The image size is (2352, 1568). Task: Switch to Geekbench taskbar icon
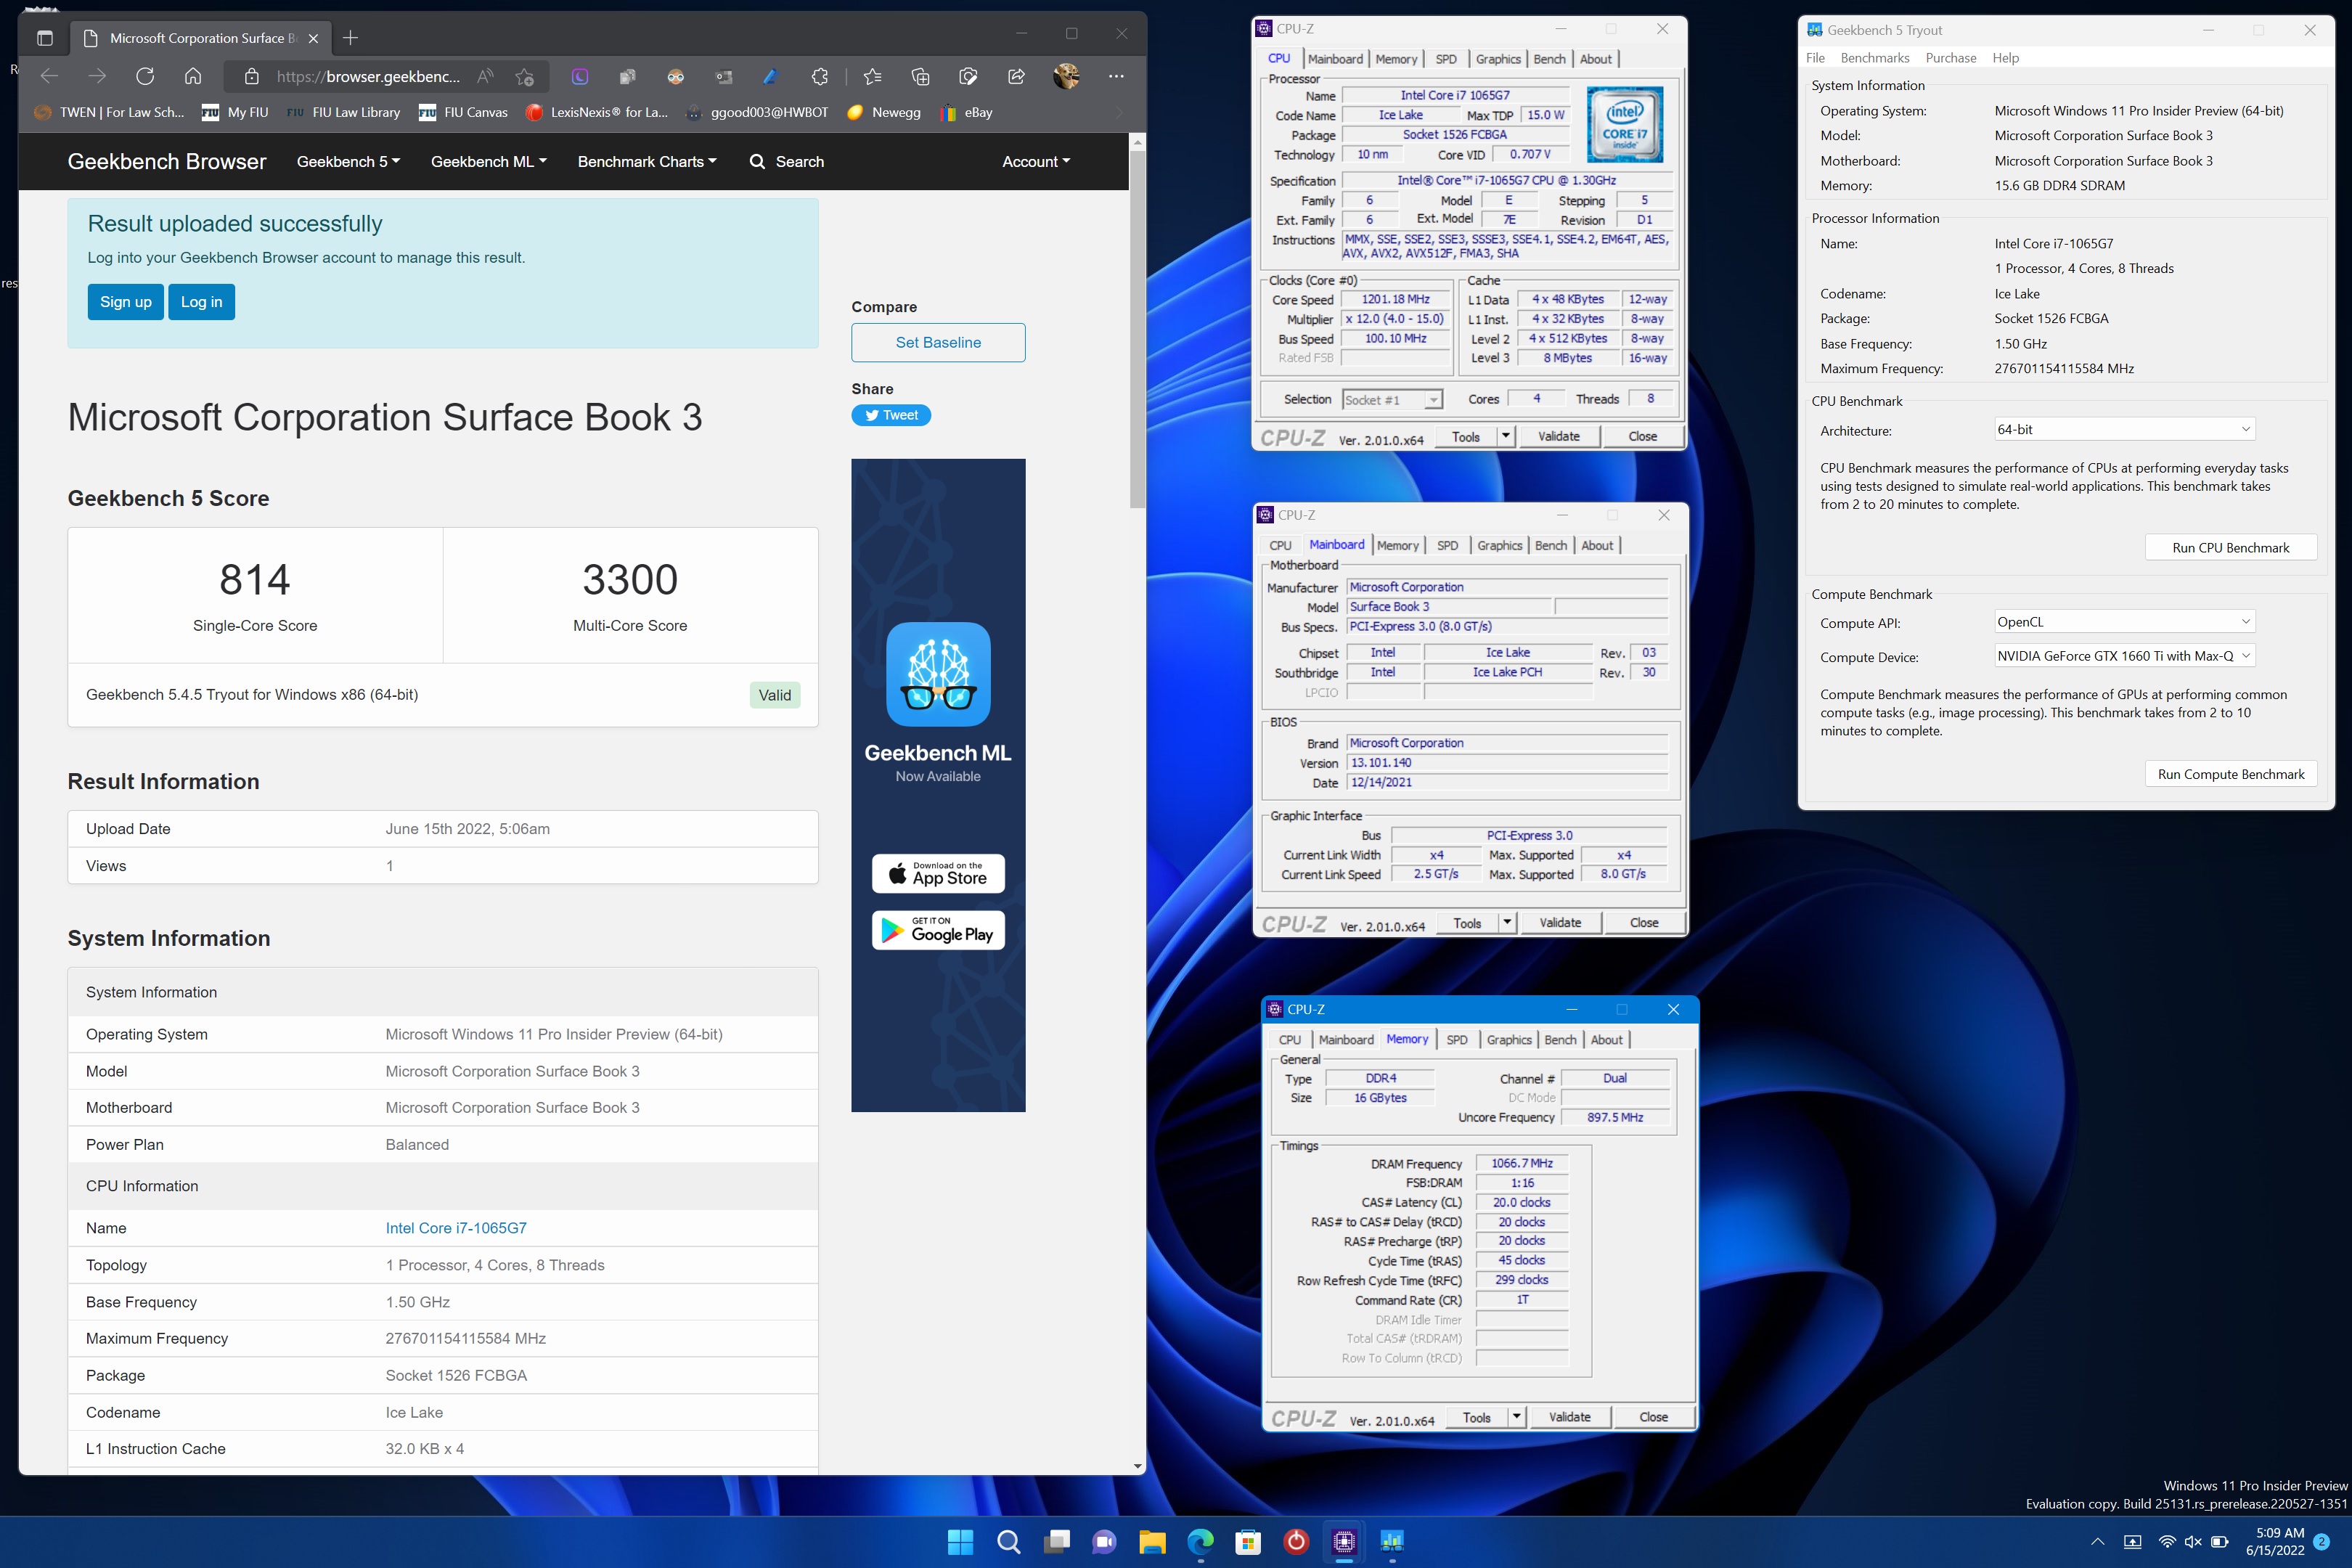[1392, 1541]
